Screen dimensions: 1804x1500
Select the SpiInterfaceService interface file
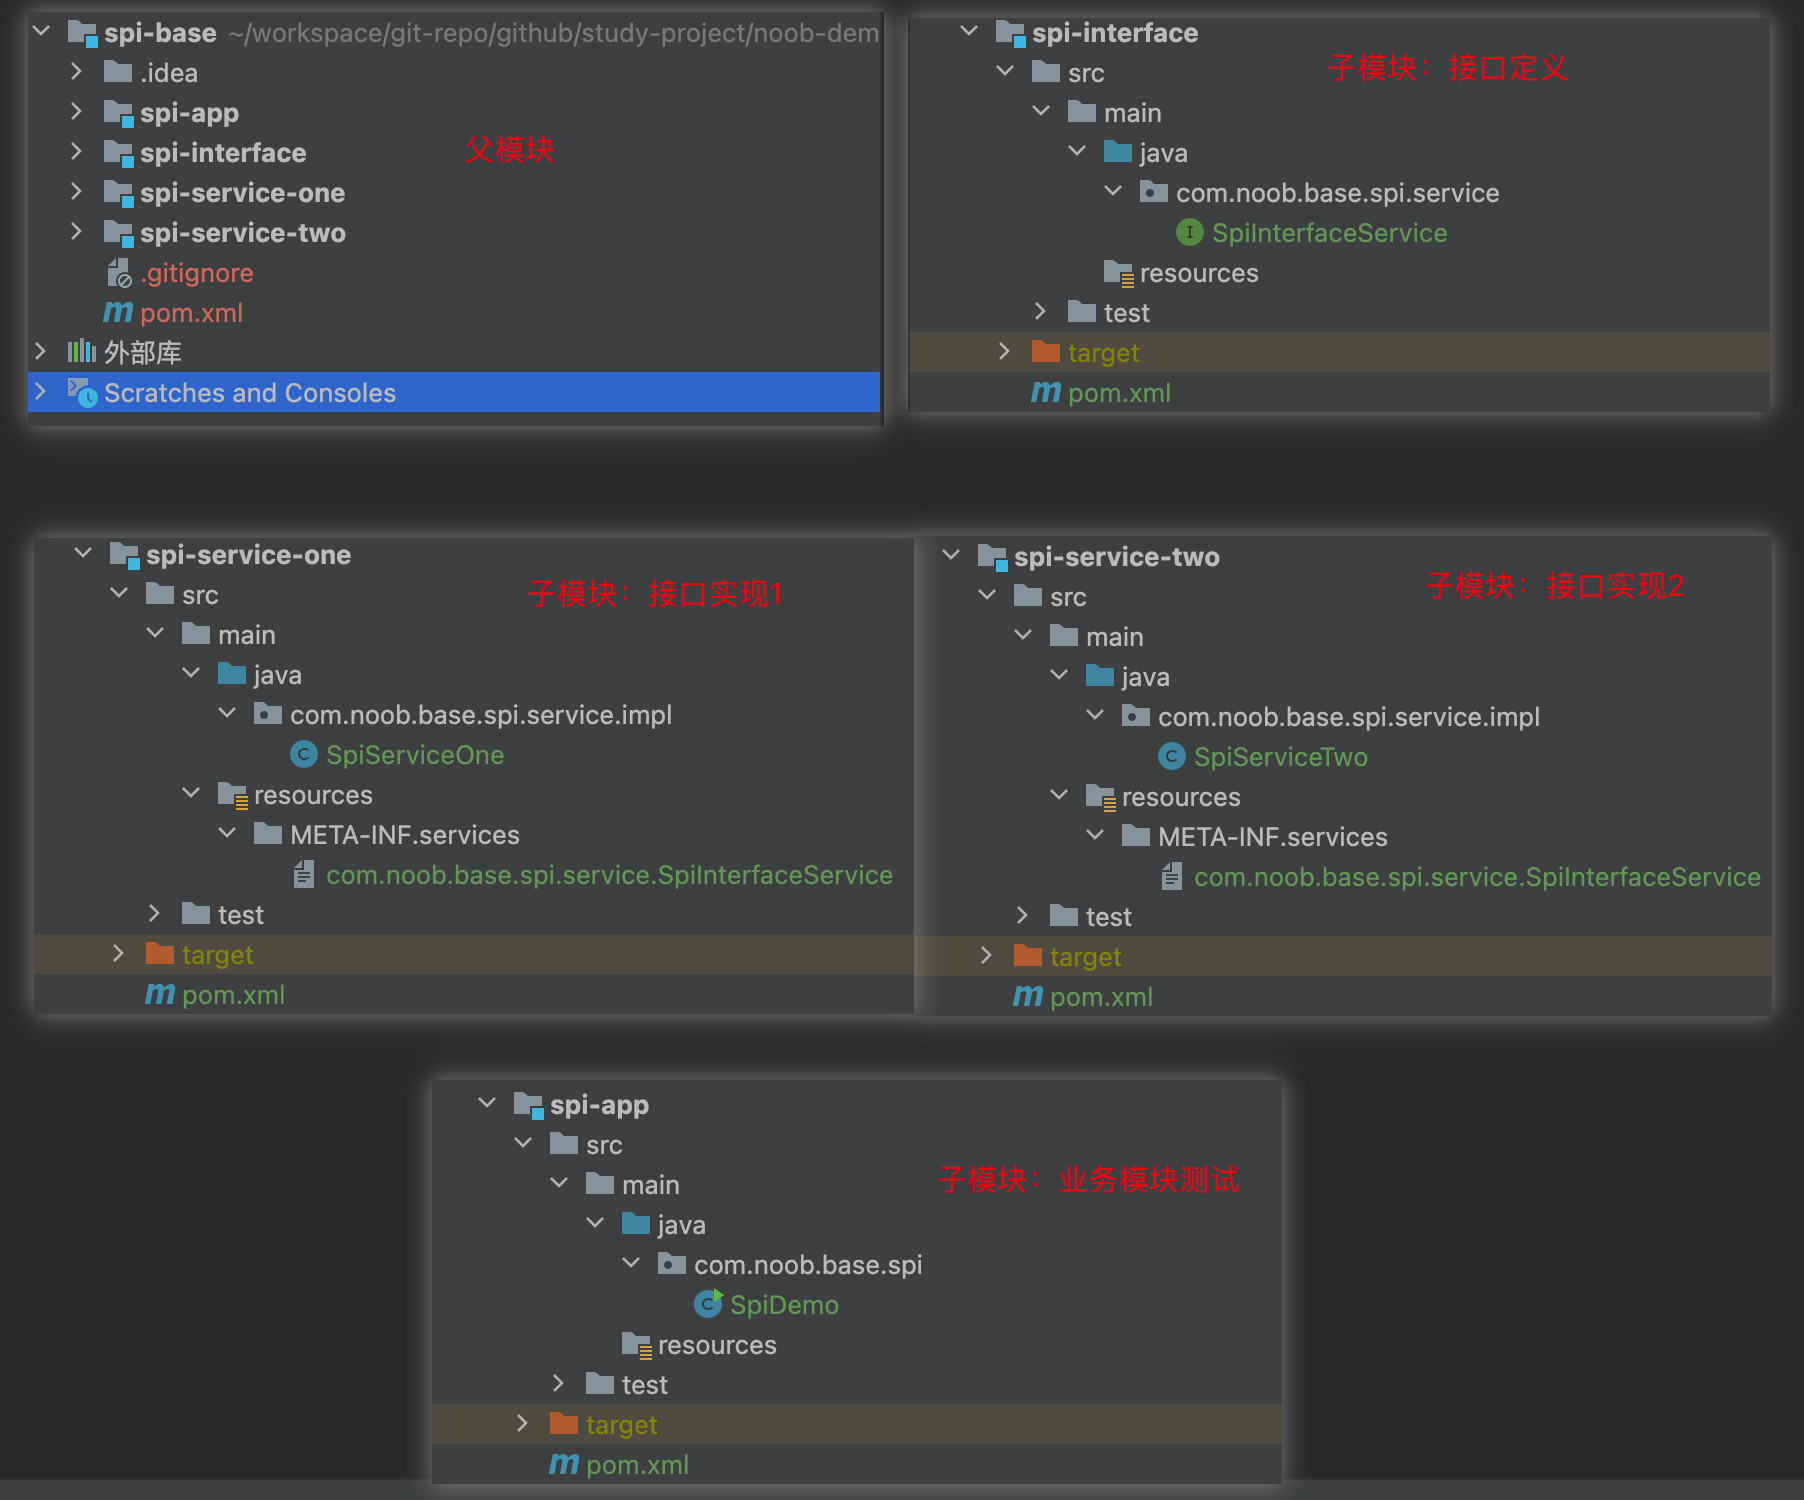pos(1329,233)
